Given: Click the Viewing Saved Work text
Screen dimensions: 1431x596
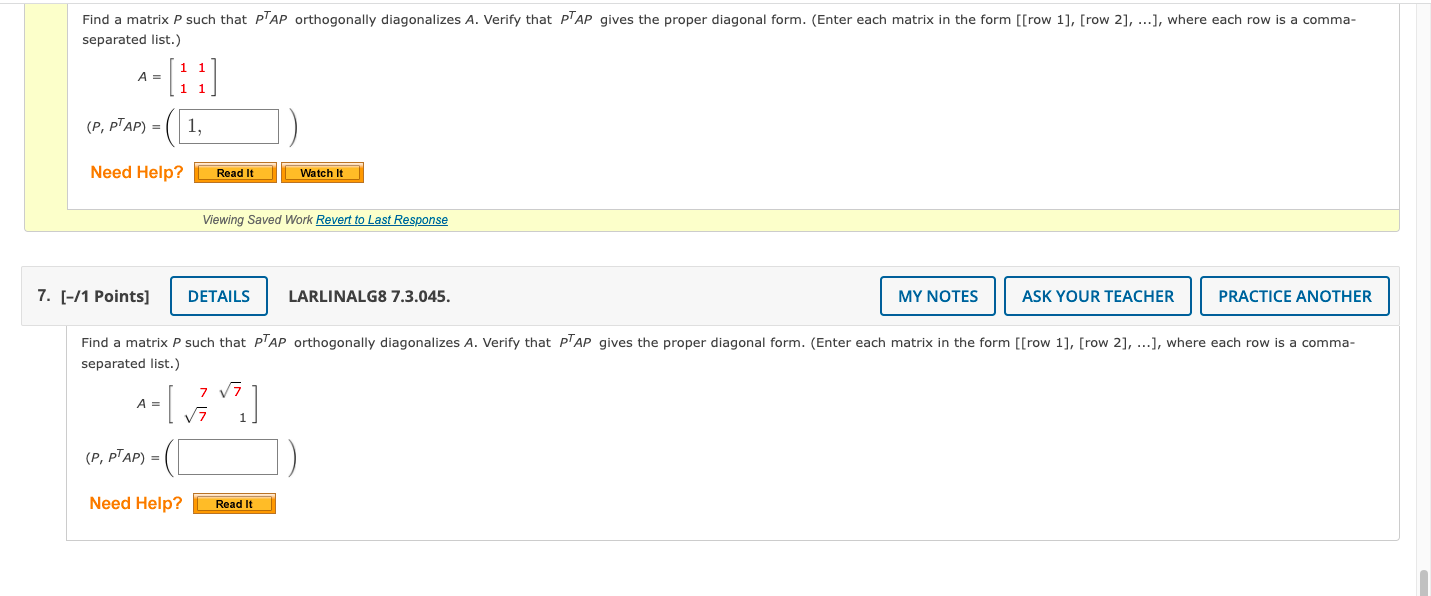Looking at the screenshot, I should 258,220.
